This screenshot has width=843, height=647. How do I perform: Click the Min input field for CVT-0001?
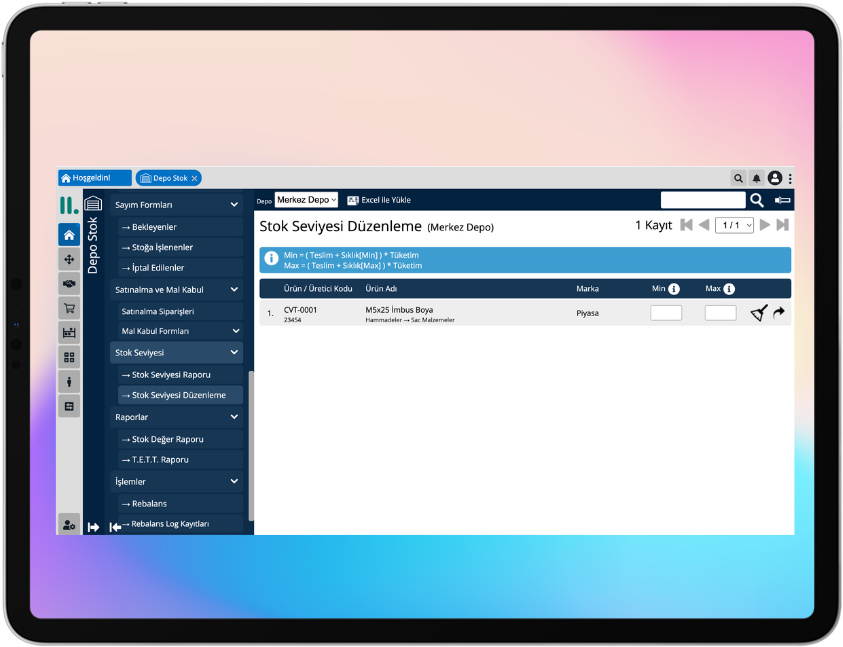coord(666,313)
